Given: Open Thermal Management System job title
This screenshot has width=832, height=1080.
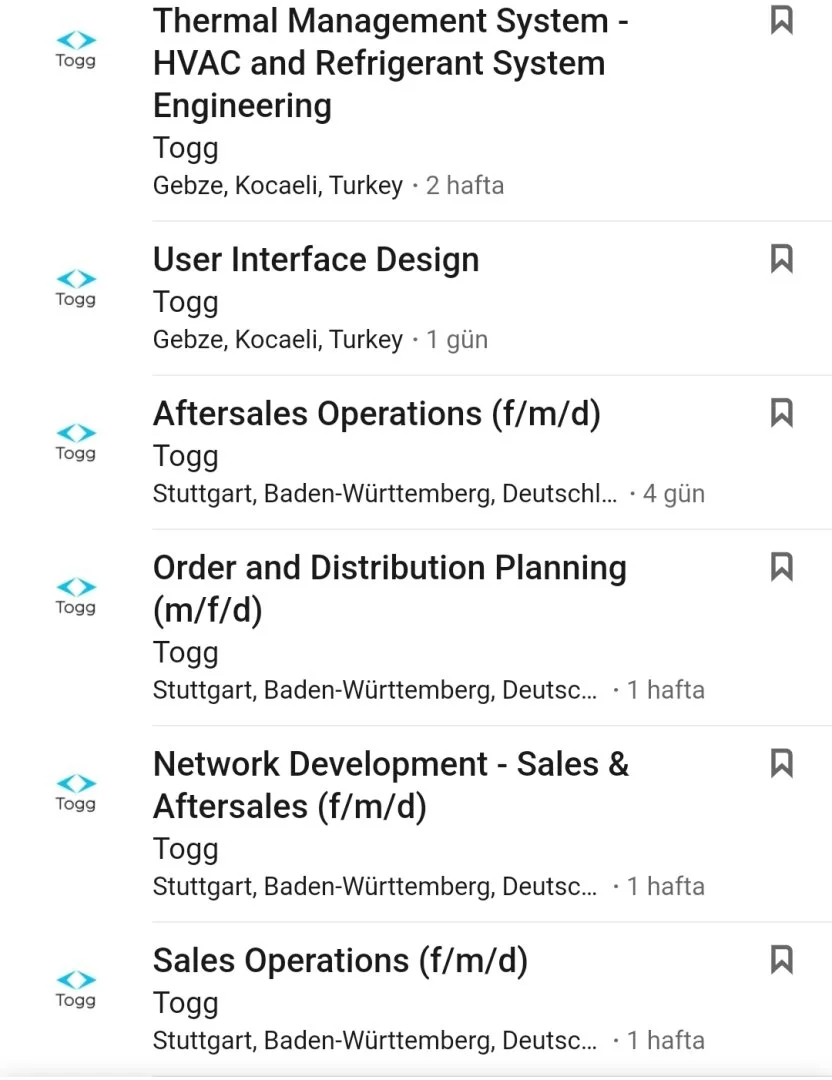Looking at the screenshot, I should (390, 62).
